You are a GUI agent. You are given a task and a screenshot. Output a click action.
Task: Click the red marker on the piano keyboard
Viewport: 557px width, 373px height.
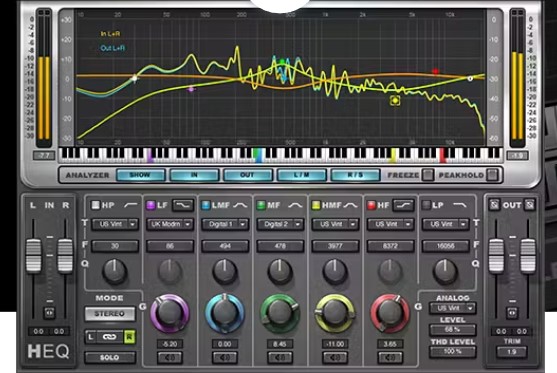point(442,155)
